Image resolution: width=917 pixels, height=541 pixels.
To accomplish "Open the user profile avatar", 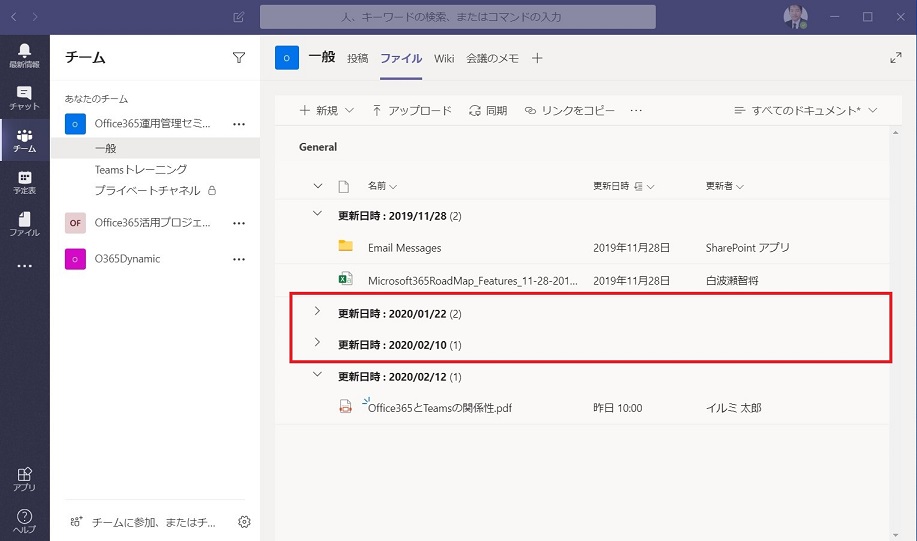I will coord(795,17).
